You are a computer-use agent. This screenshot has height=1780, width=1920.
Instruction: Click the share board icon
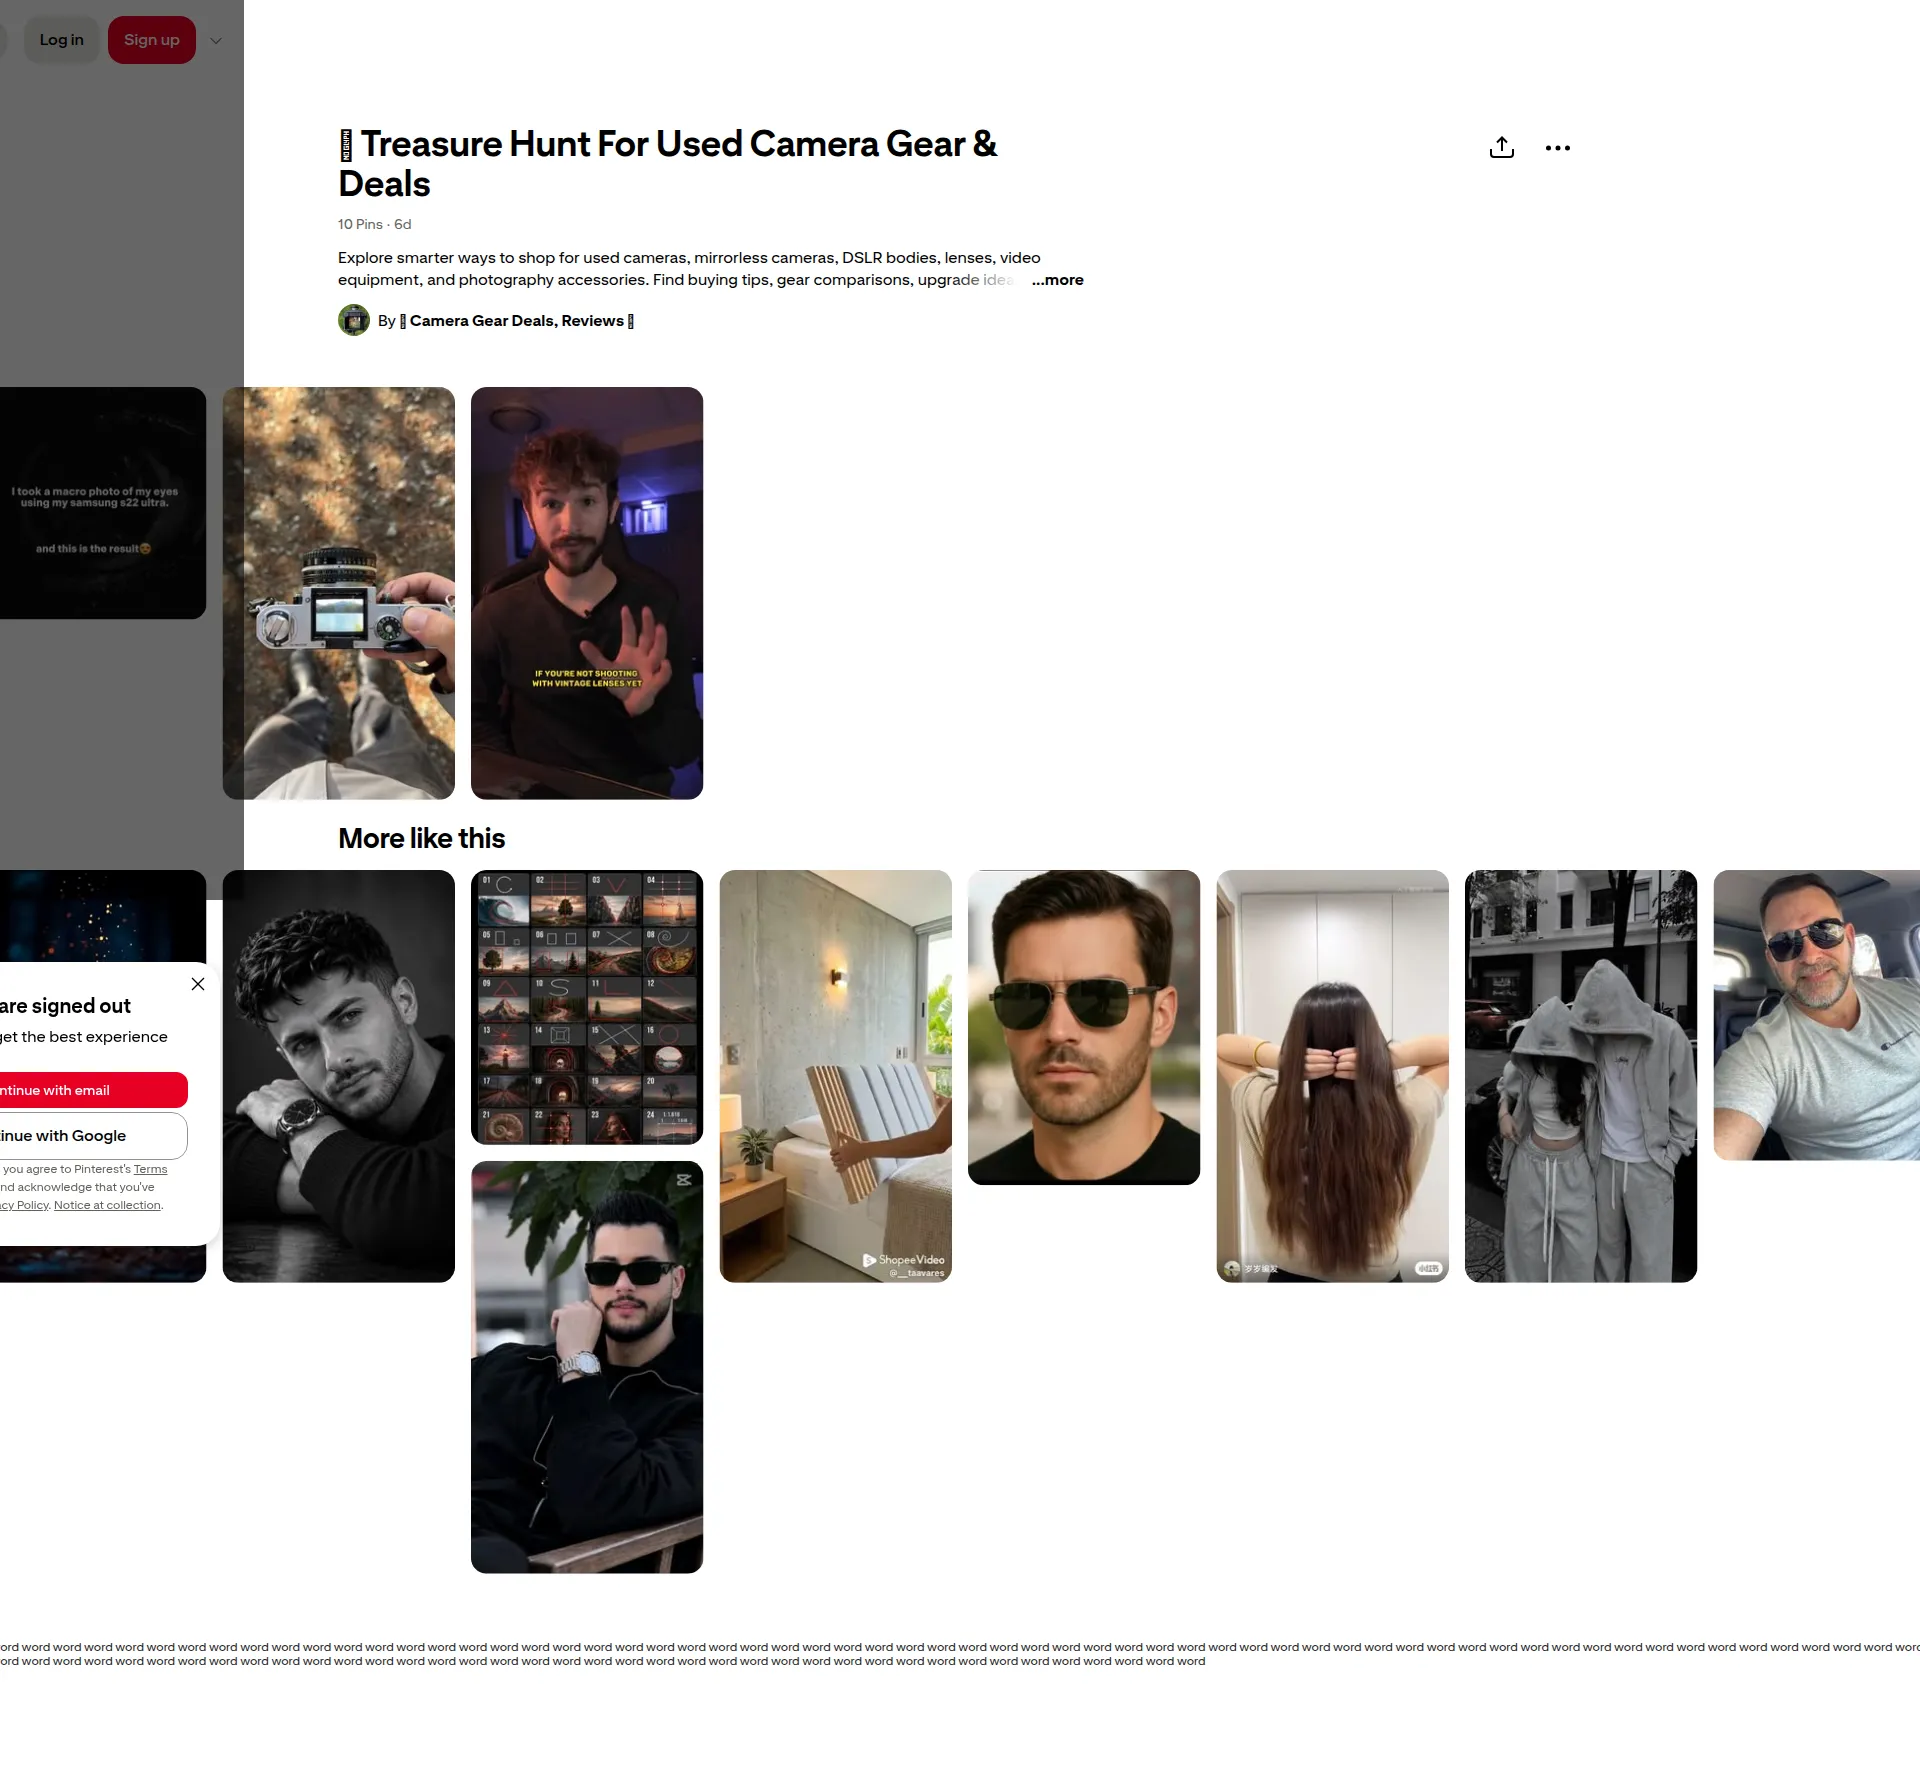pyautogui.click(x=1501, y=148)
